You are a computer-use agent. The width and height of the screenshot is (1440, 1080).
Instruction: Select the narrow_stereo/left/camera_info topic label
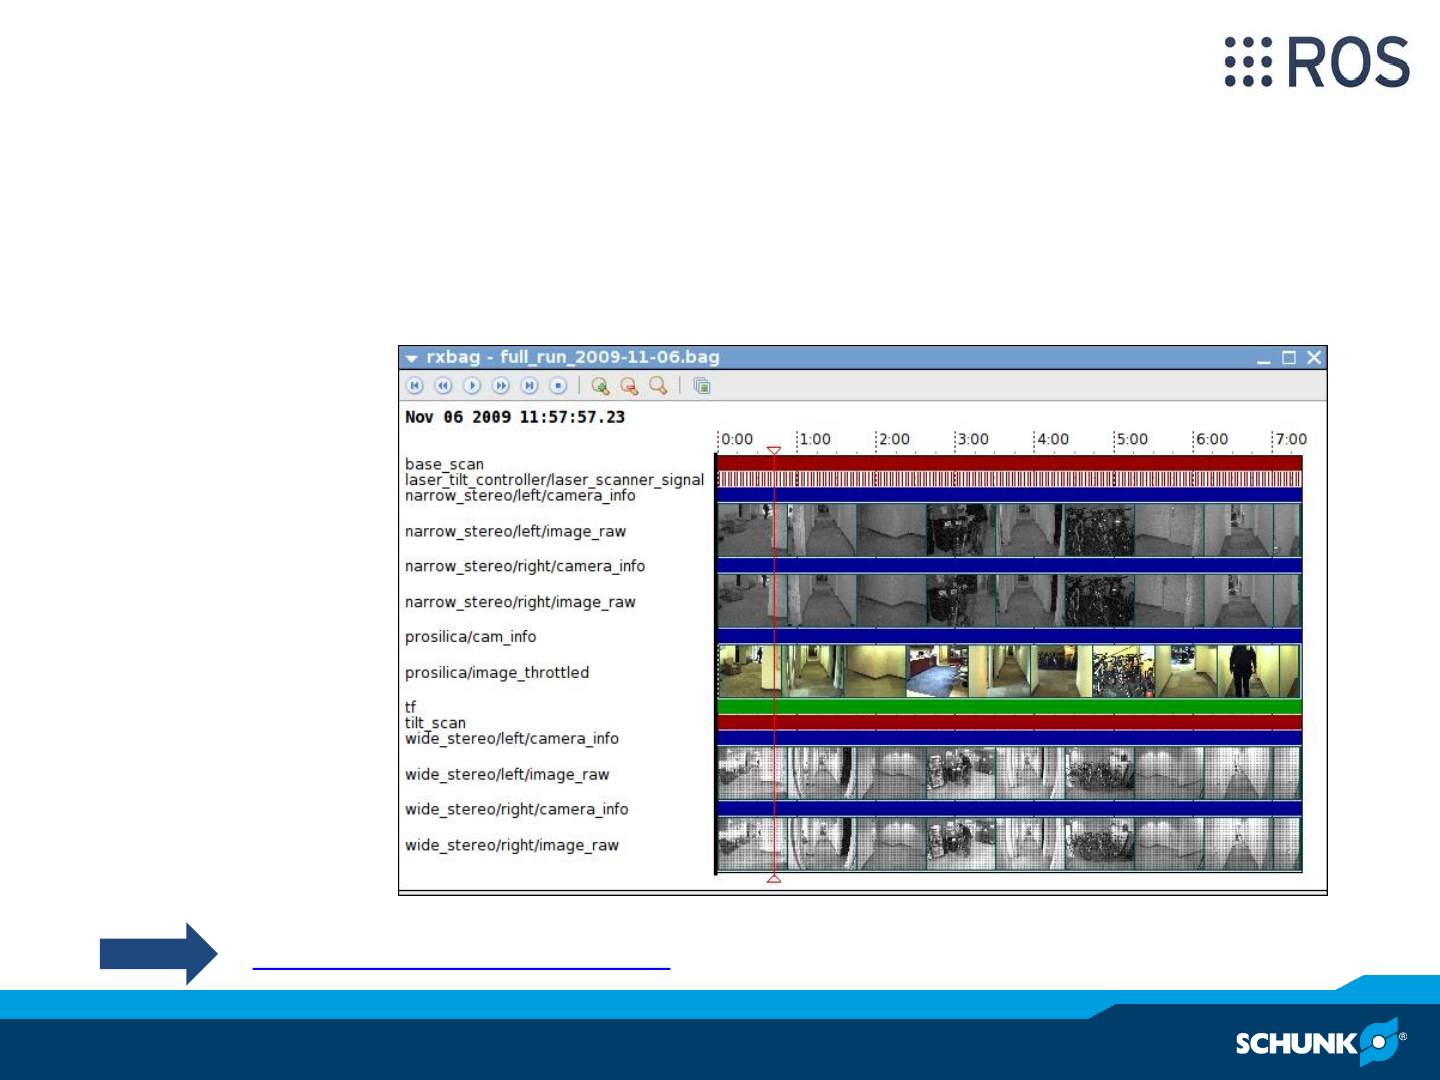(x=520, y=495)
